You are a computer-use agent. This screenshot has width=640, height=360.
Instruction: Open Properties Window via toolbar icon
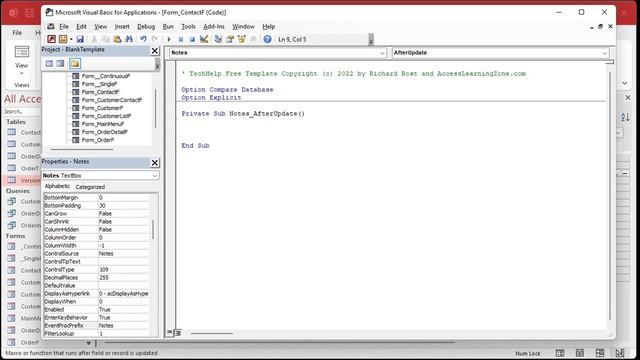pyautogui.click(x=230, y=39)
